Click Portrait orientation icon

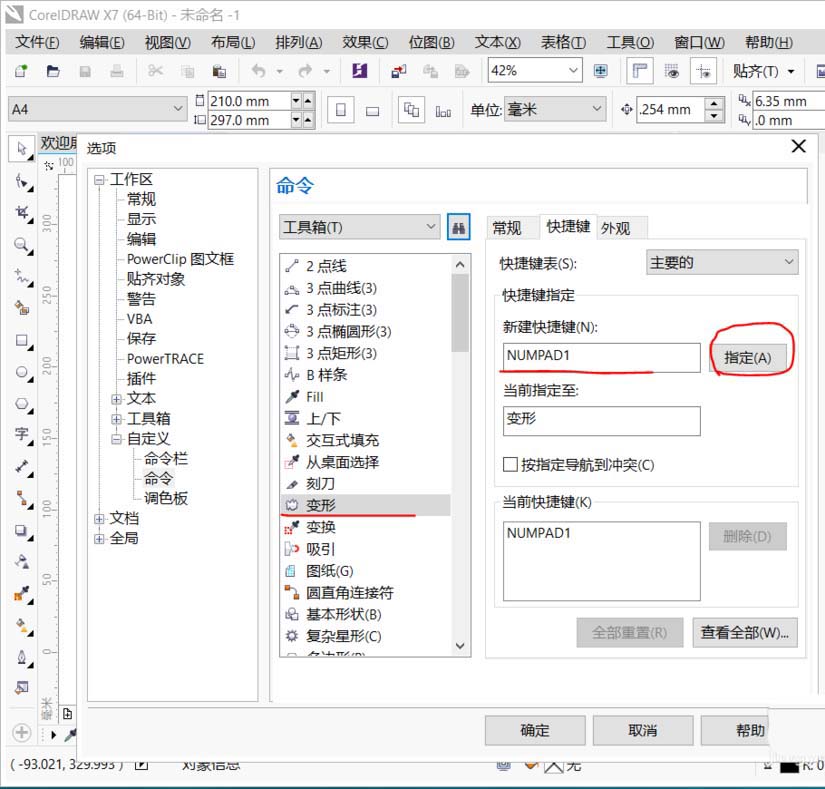tap(340, 110)
